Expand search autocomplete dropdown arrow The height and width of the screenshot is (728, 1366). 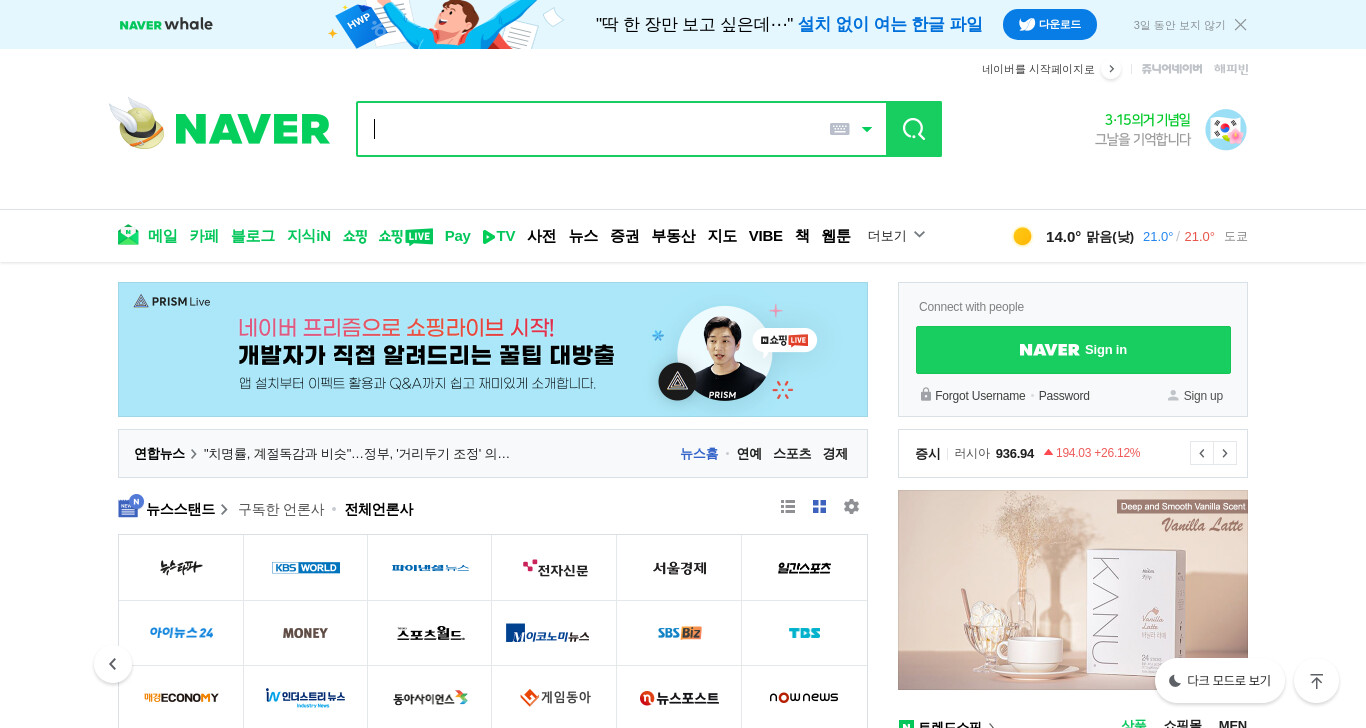pyautogui.click(x=867, y=129)
